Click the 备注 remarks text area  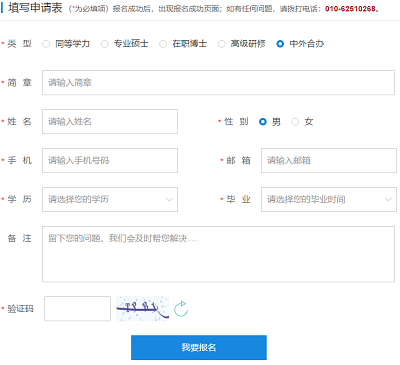[218, 254]
